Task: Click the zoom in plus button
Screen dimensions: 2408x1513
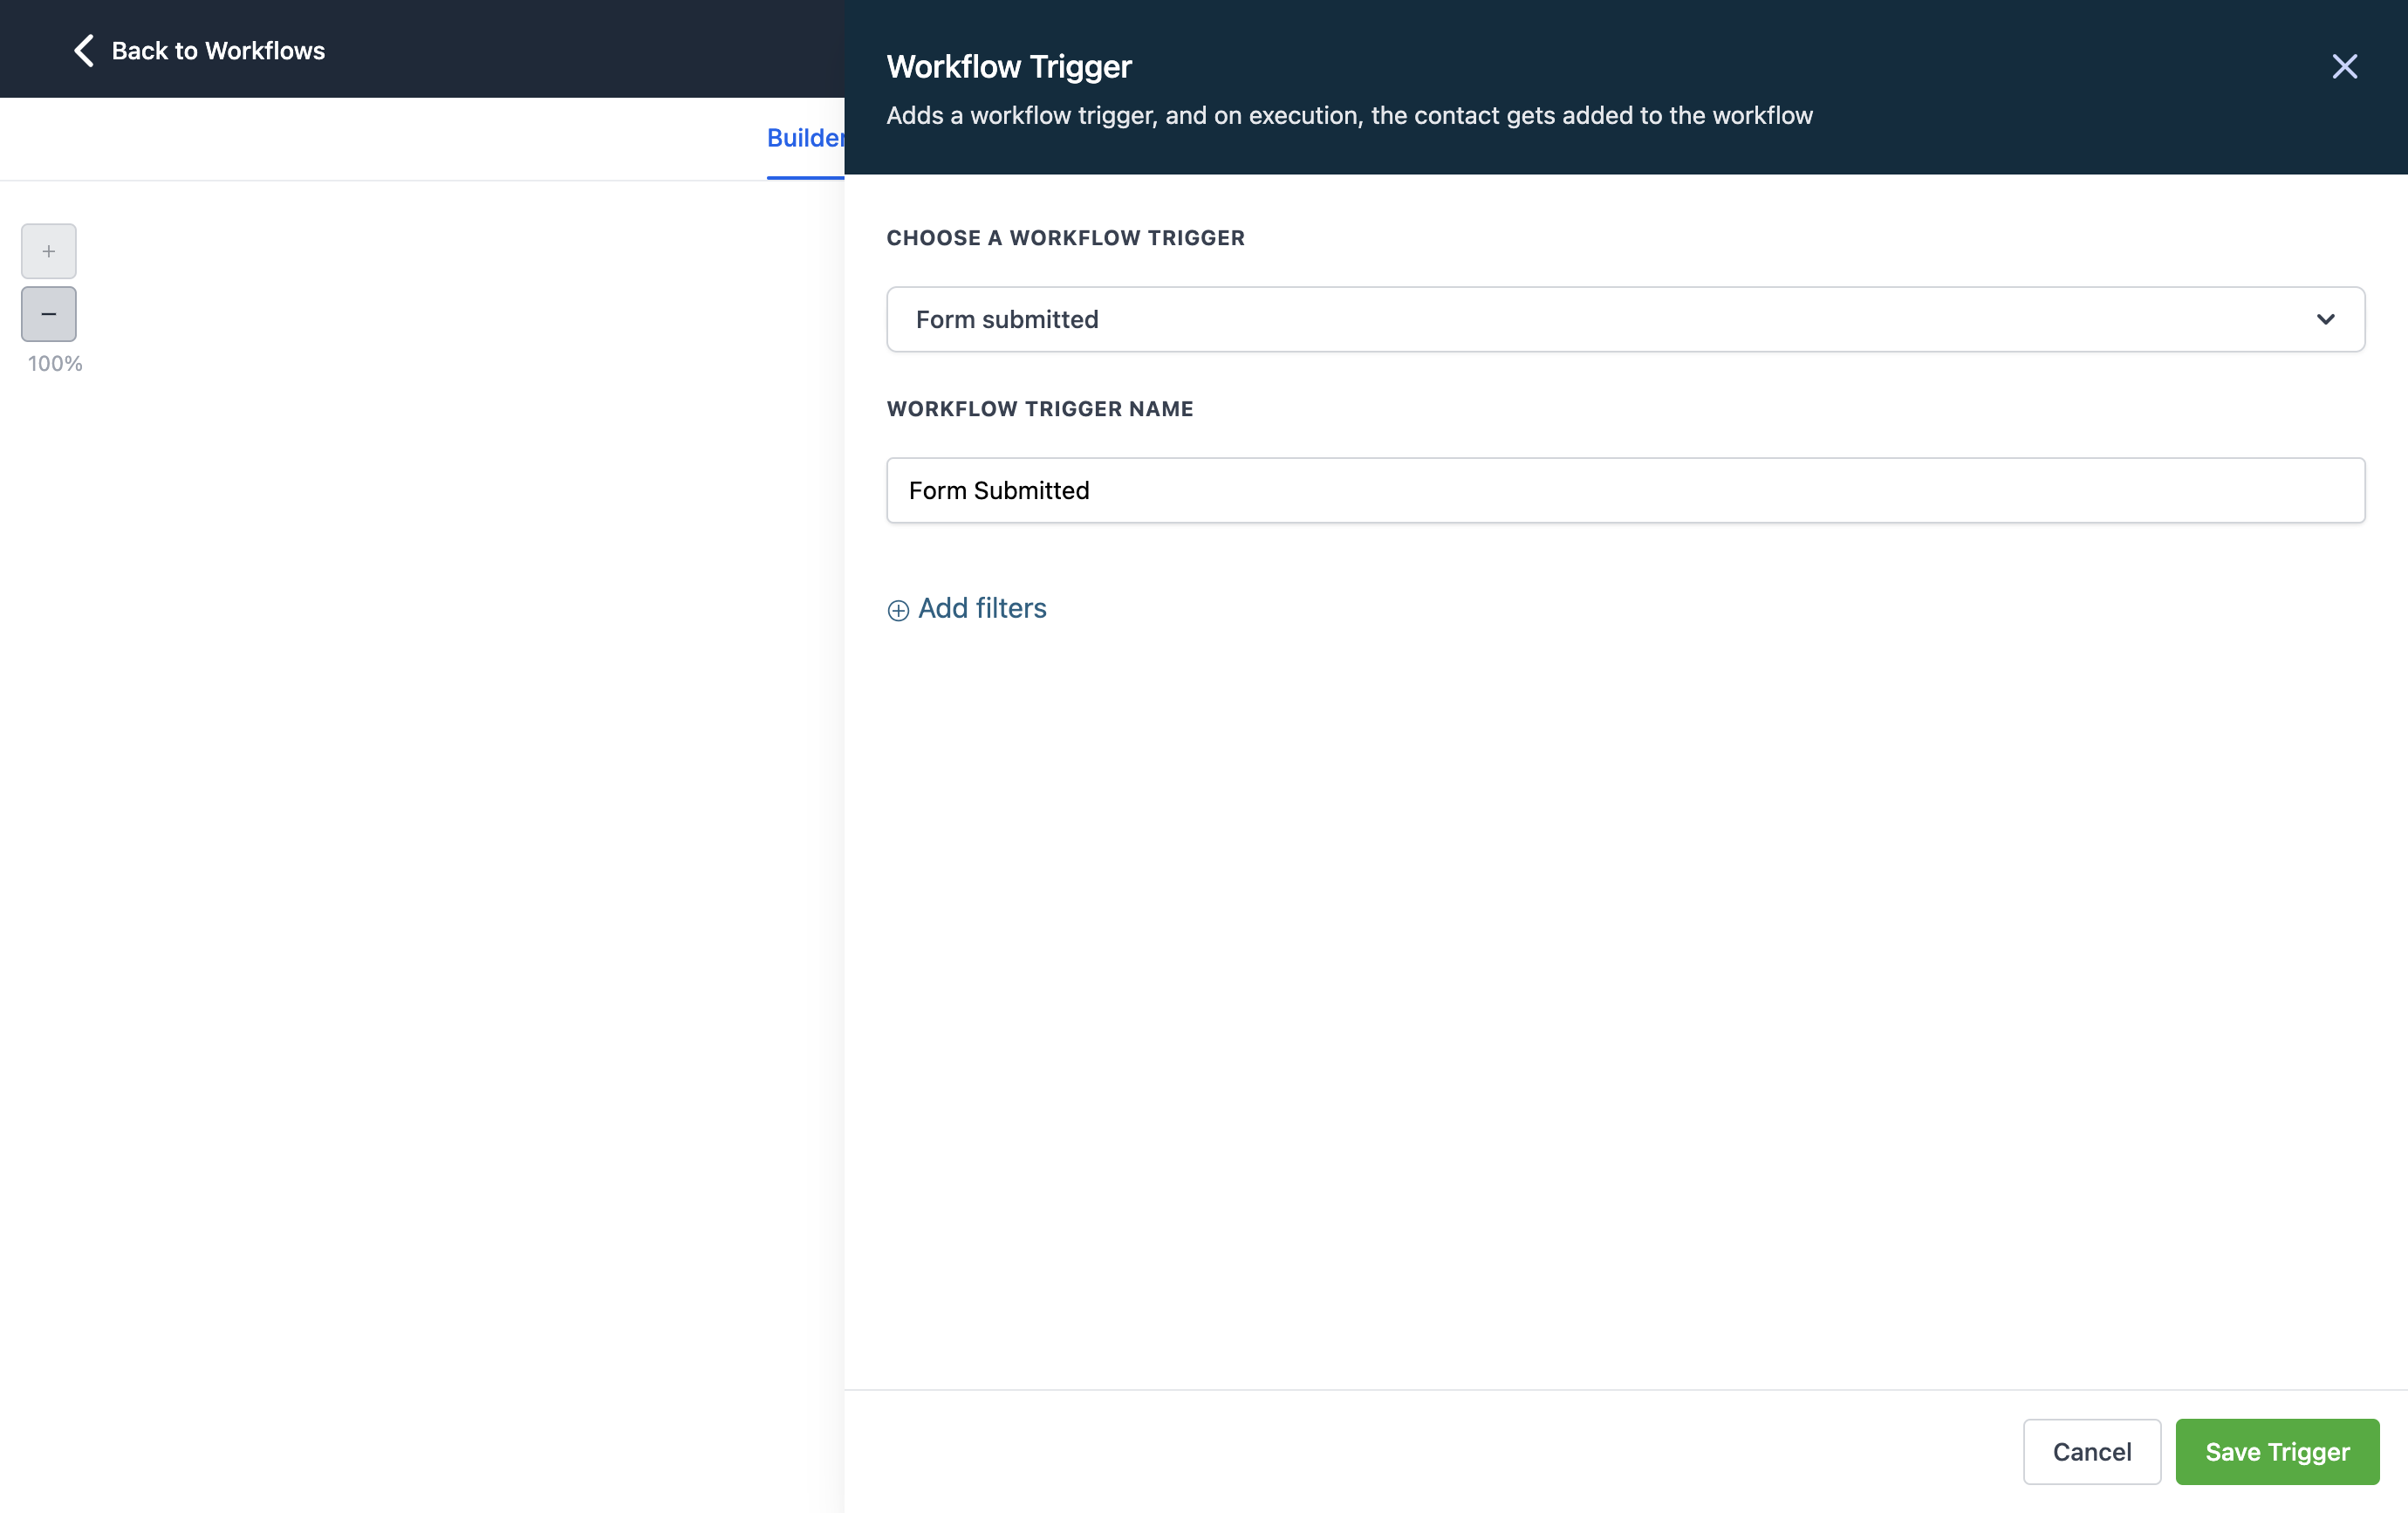Action: click(x=48, y=251)
